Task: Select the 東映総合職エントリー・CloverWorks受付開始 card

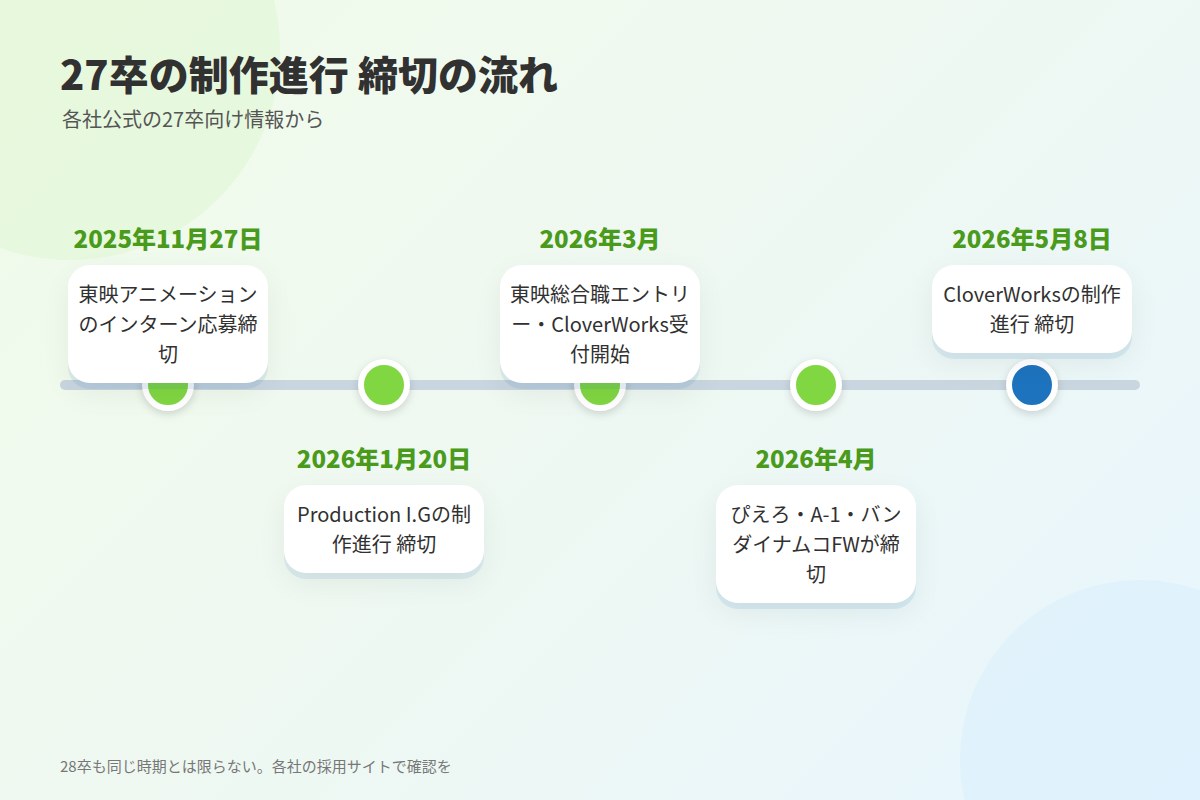Action: click(x=600, y=324)
